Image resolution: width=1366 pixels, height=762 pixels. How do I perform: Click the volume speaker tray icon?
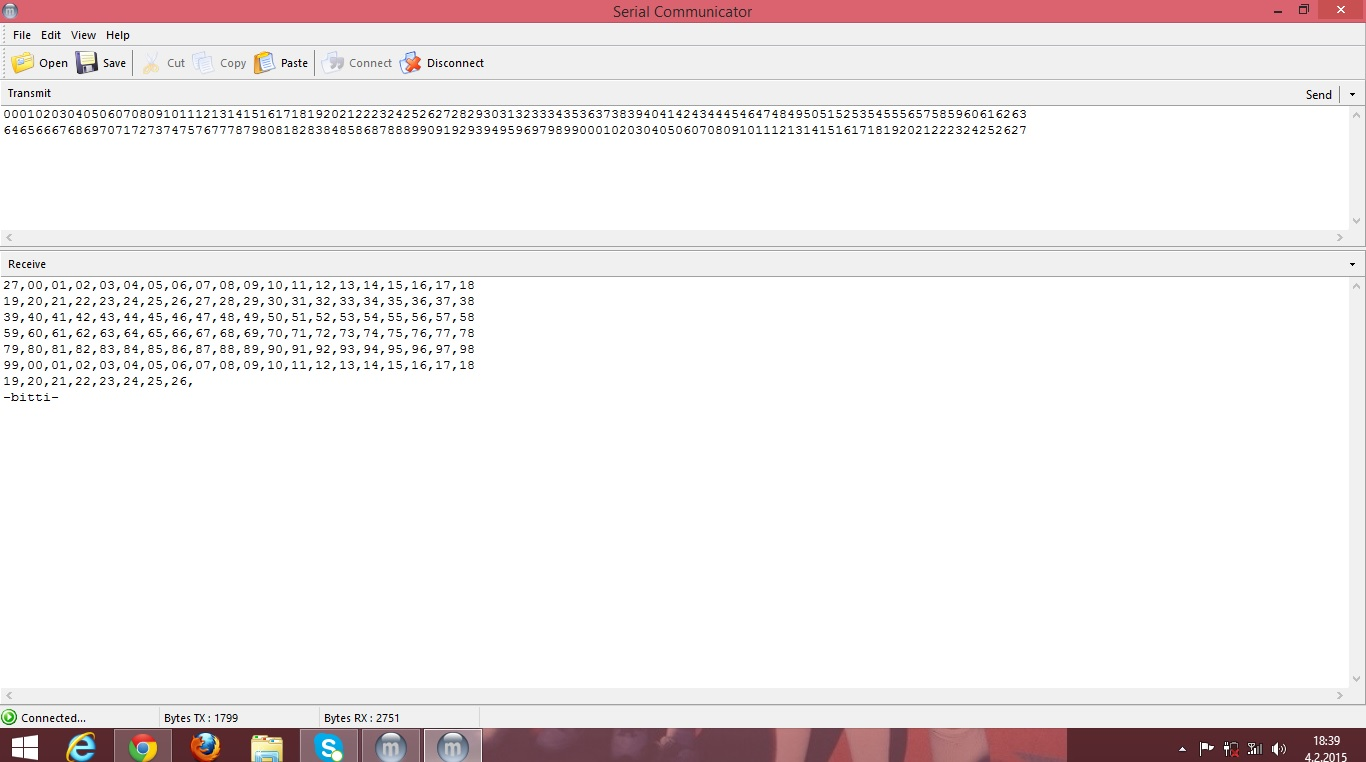[1278, 748]
